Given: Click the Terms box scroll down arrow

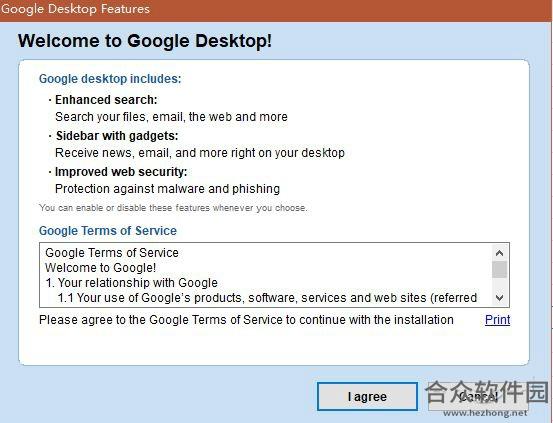Looking at the screenshot, I should click(499, 297).
